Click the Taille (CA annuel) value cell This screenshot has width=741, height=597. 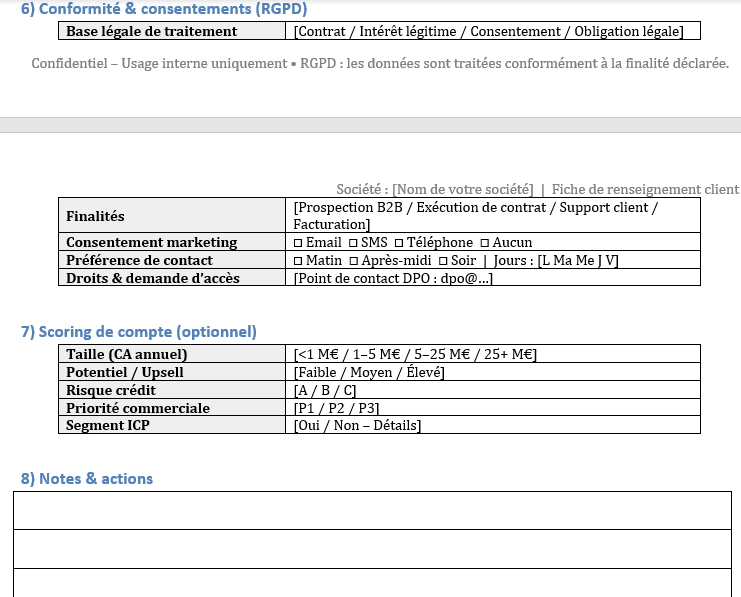(x=416, y=355)
